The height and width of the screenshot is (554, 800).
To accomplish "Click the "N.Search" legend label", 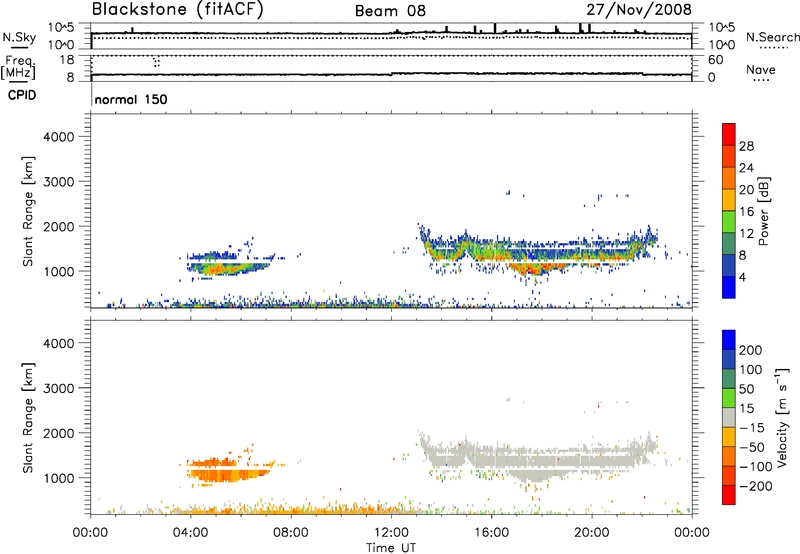I will coord(773,37).
